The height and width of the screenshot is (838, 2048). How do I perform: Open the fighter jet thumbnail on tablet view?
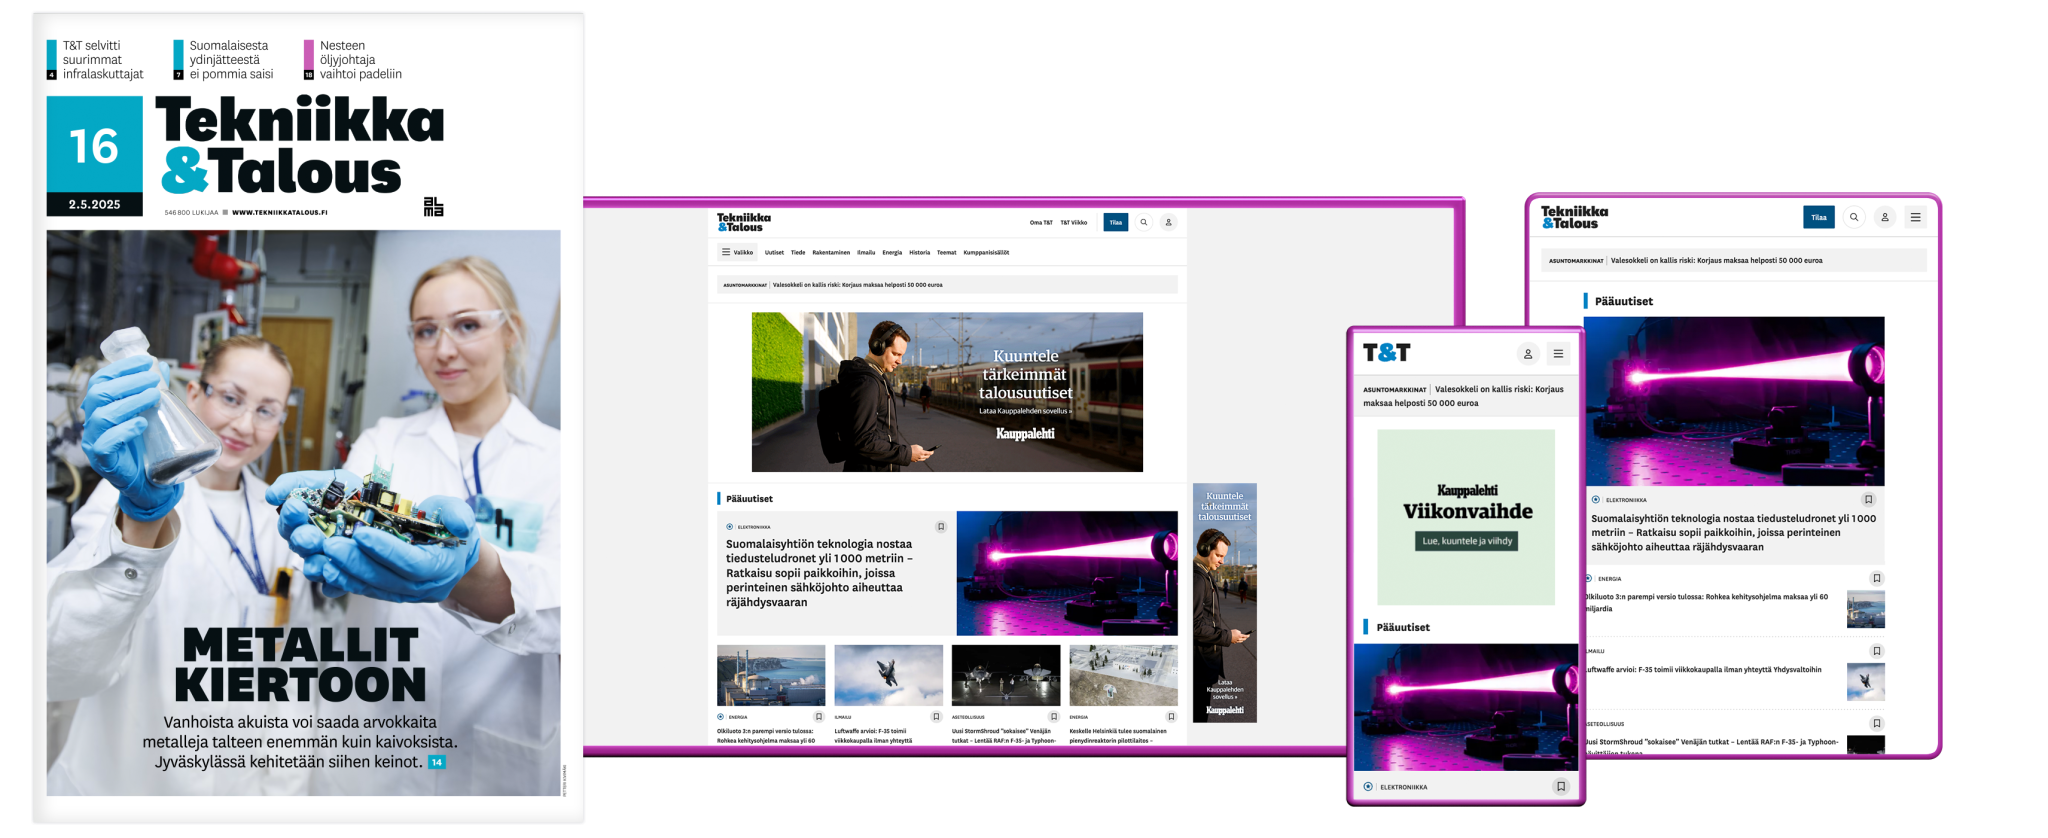click(x=1865, y=682)
